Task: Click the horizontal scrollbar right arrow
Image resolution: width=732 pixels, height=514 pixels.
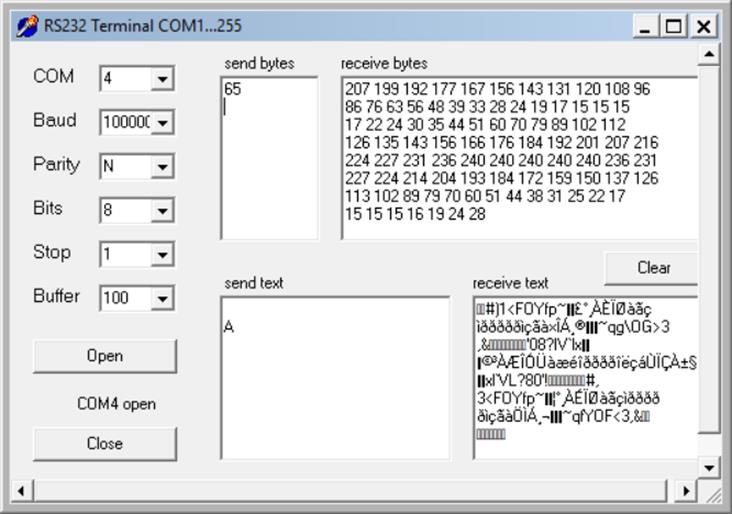Action: click(x=686, y=490)
